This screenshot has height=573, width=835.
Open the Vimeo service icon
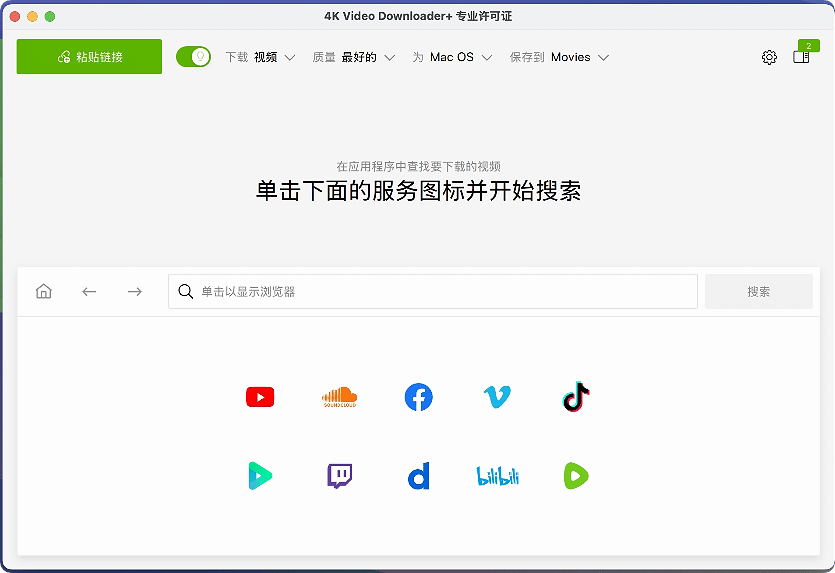tap(497, 397)
